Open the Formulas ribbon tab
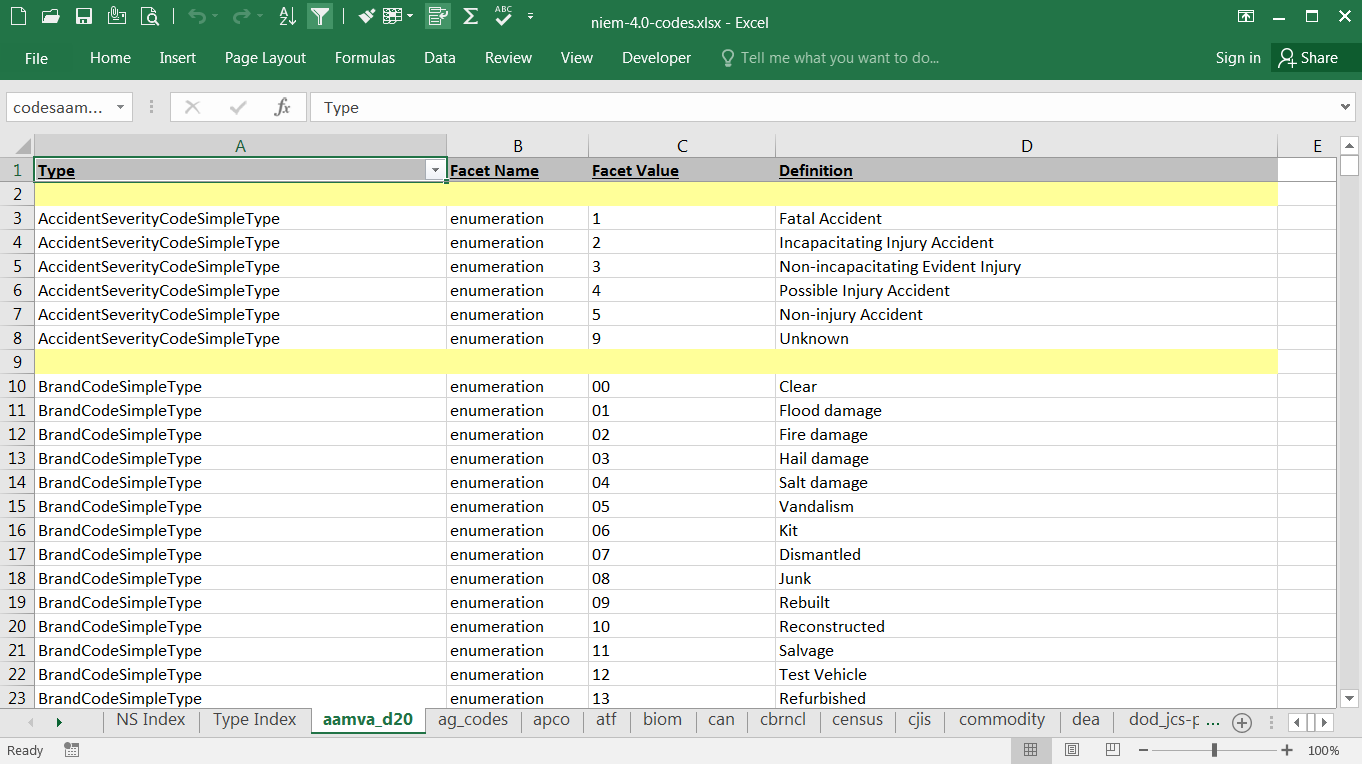1362x764 pixels. 364,58
